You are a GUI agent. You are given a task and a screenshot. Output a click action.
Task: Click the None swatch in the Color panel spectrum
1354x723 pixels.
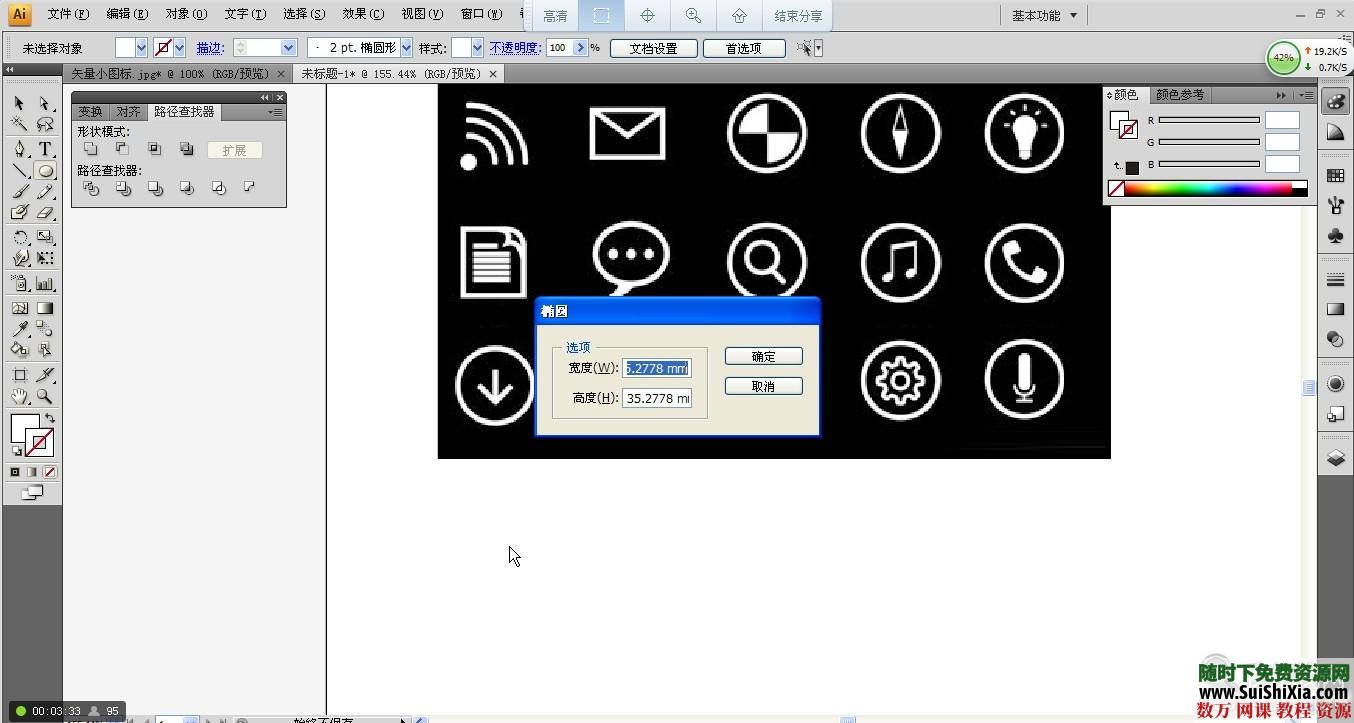pyautogui.click(x=1116, y=189)
